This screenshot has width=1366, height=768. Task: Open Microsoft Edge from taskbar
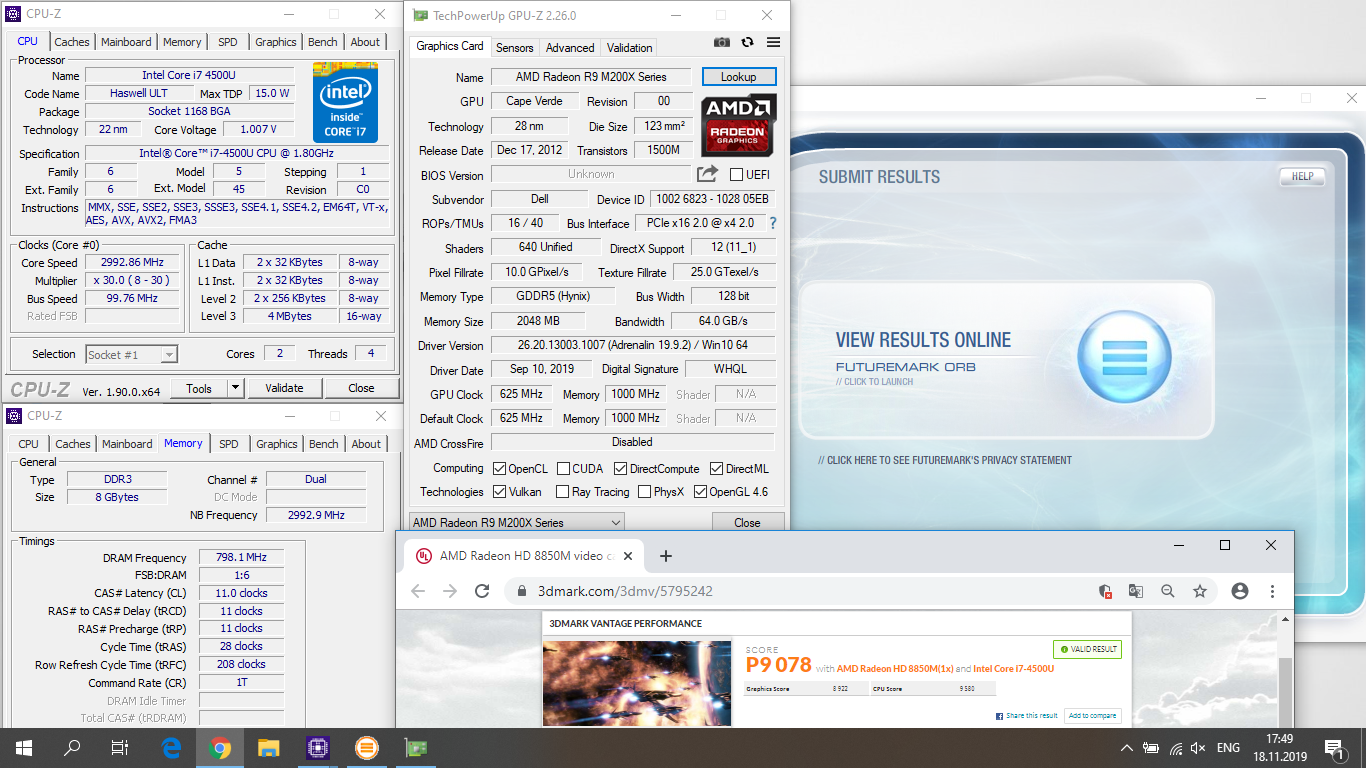point(171,747)
